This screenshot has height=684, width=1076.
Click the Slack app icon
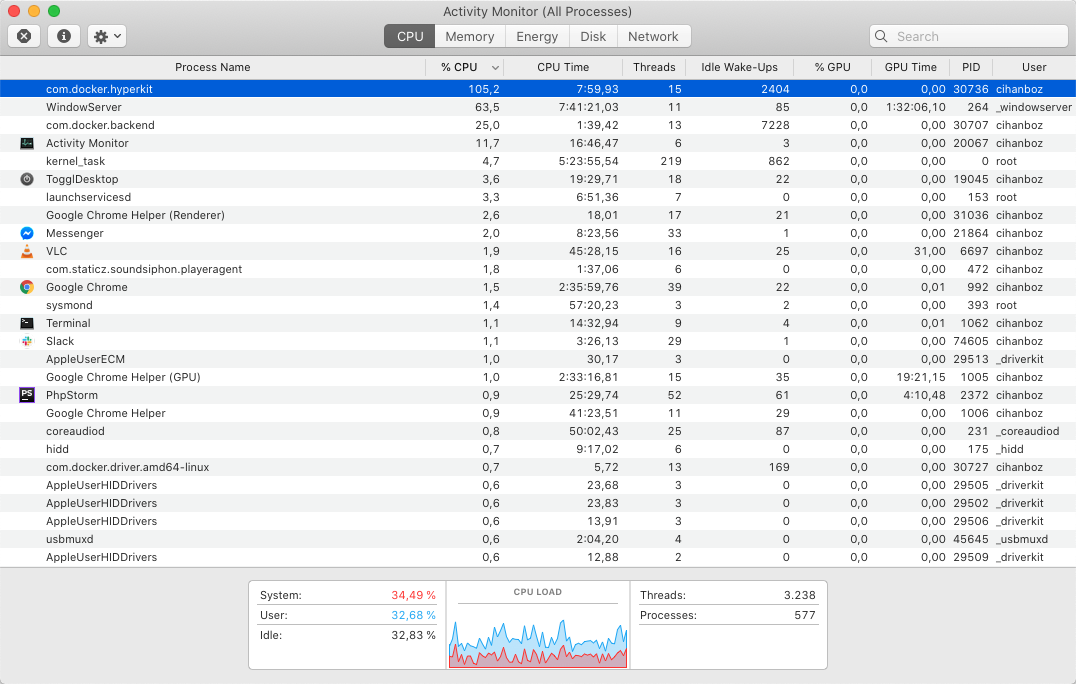click(x=27, y=341)
